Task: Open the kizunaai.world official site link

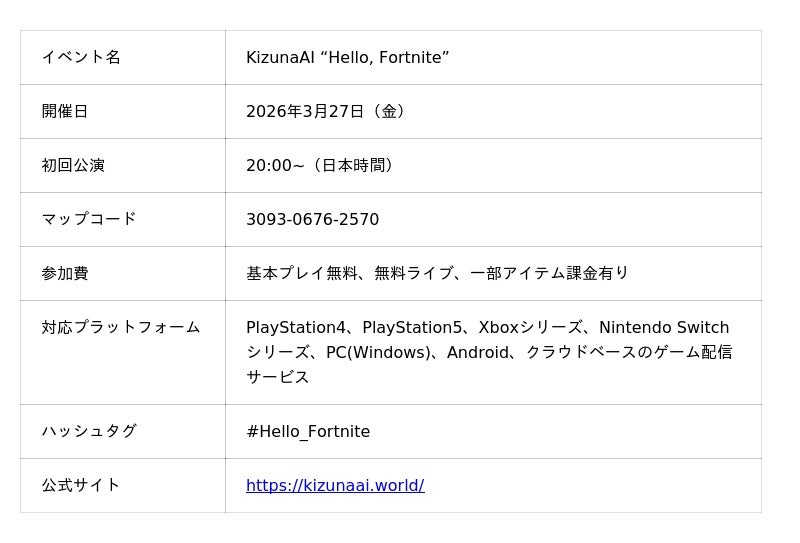Action: pyautogui.click(x=335, y=486)
